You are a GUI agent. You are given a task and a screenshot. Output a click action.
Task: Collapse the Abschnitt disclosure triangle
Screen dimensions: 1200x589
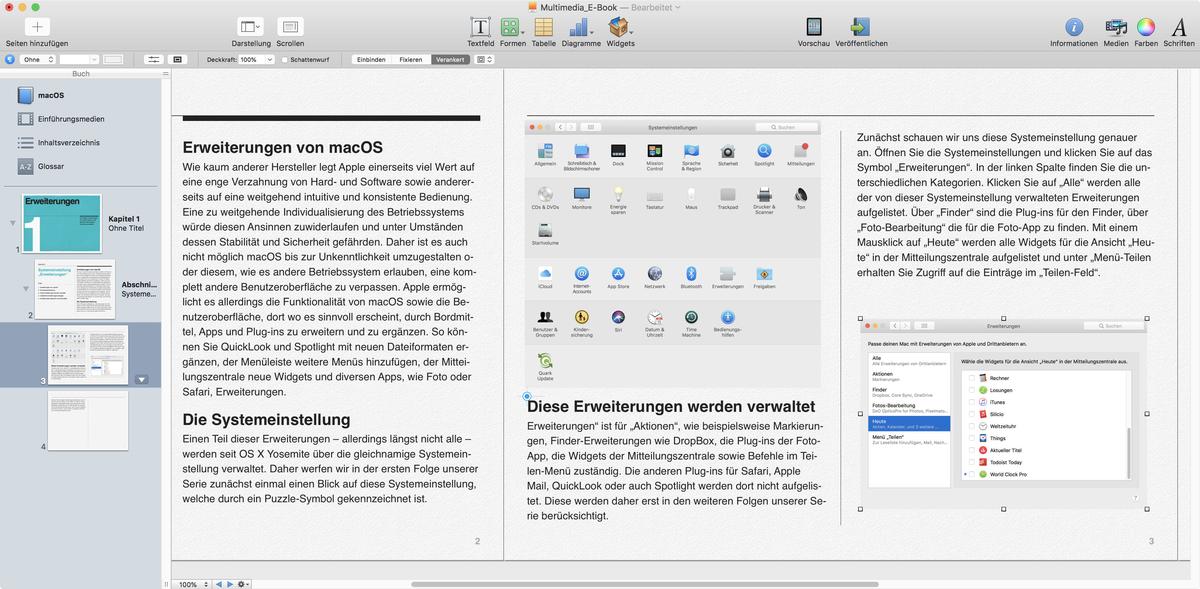[27, 289]
